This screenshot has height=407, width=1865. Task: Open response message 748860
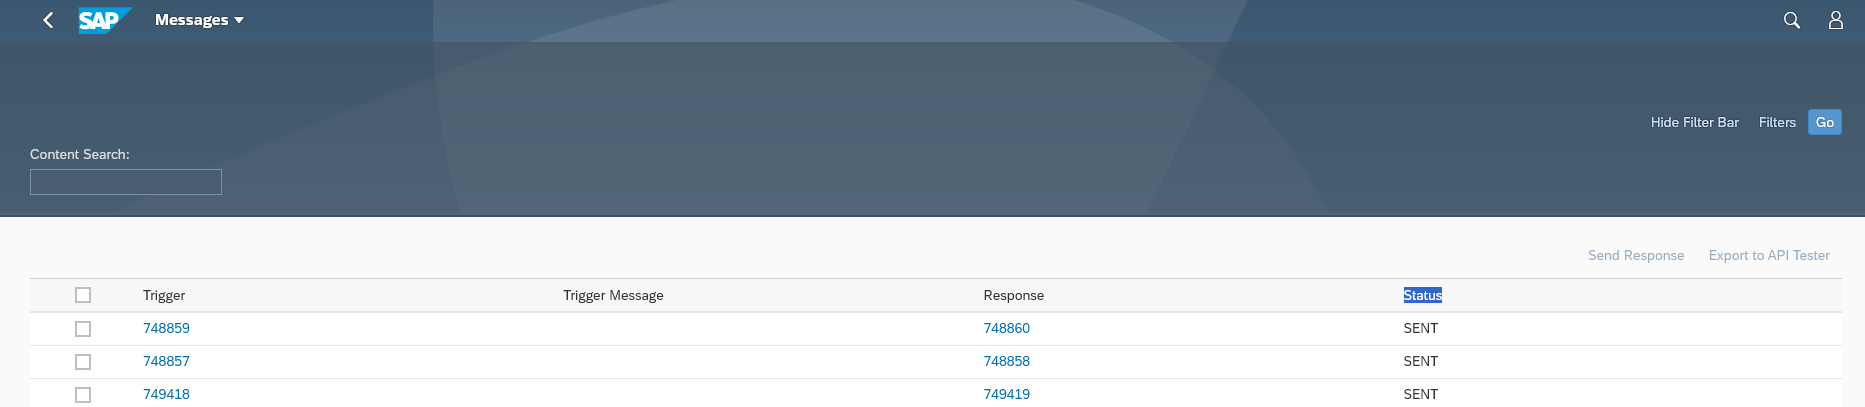click(x=1006, y=328)
